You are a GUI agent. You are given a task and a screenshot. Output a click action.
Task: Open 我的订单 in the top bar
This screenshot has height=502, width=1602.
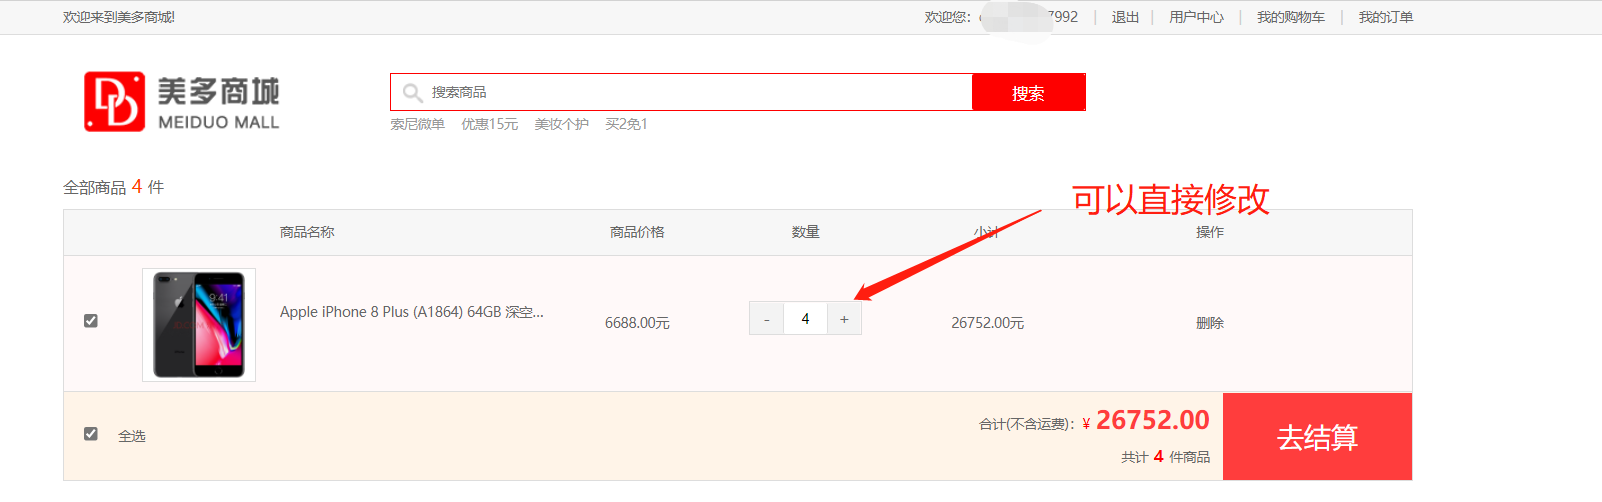click(x=1385, y=17)
